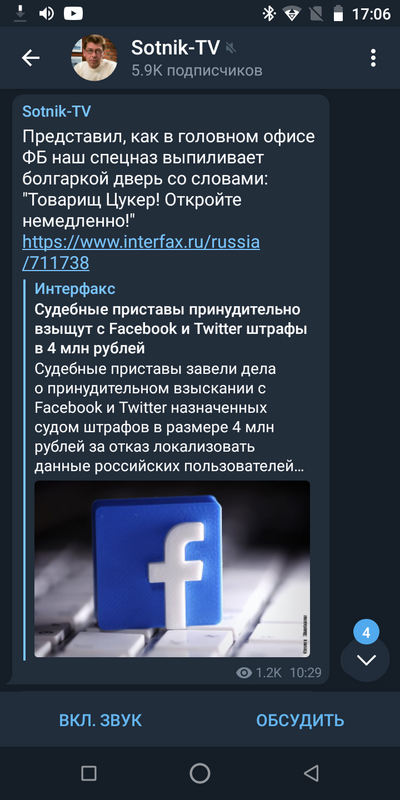Tap the Android home circle button
This screenshot has height=800, width=400.
point(200,773)
